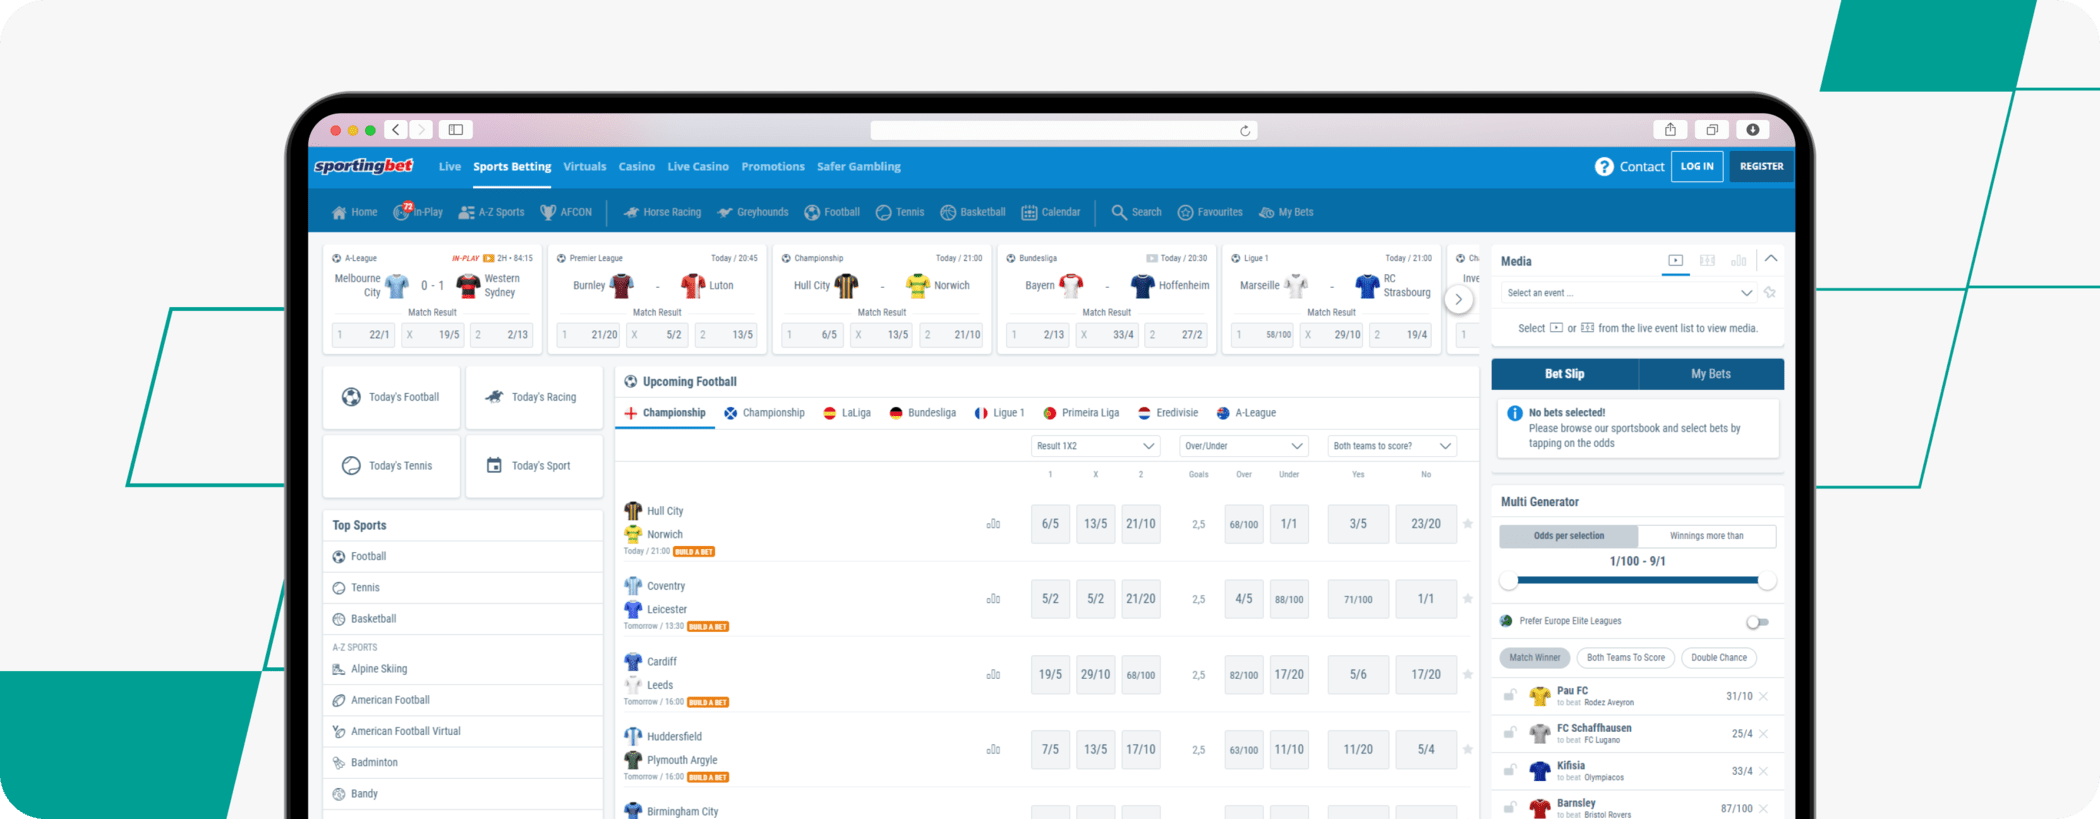
Task: Open Both teams to score dropdown
Action: coord(1391,446)
